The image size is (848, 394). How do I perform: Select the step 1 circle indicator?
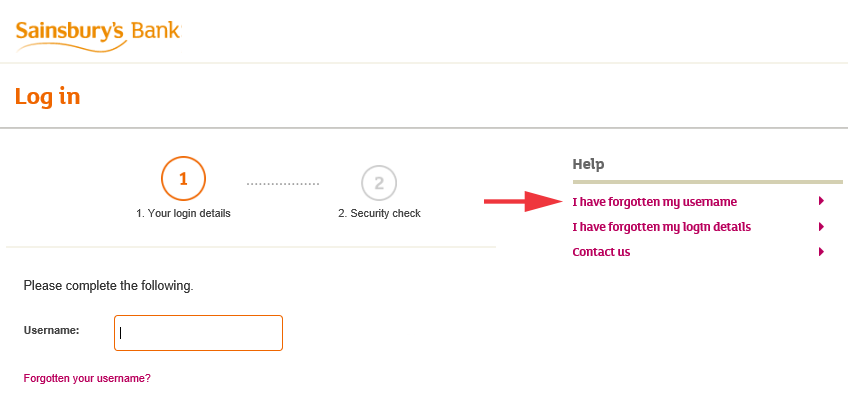pyautogui.click(x=183, y=179)
